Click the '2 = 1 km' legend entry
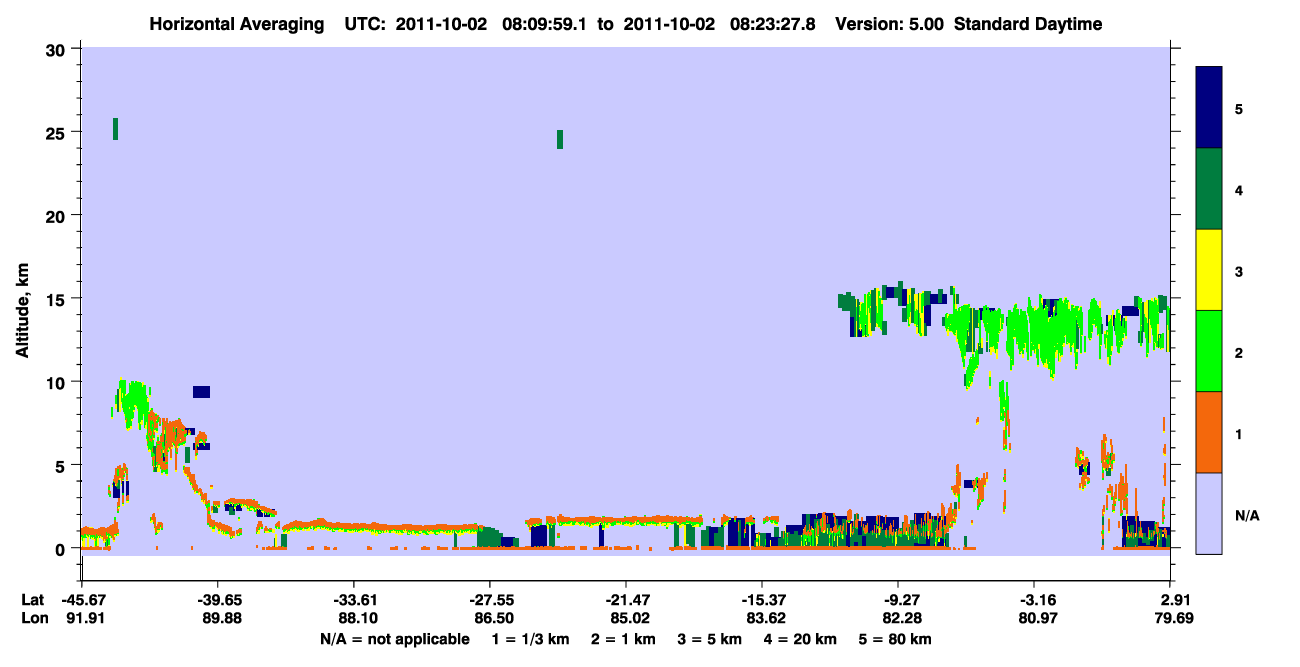Image resolution: width=1300 pixels, height=667 pixels. [x=623, y=639]
